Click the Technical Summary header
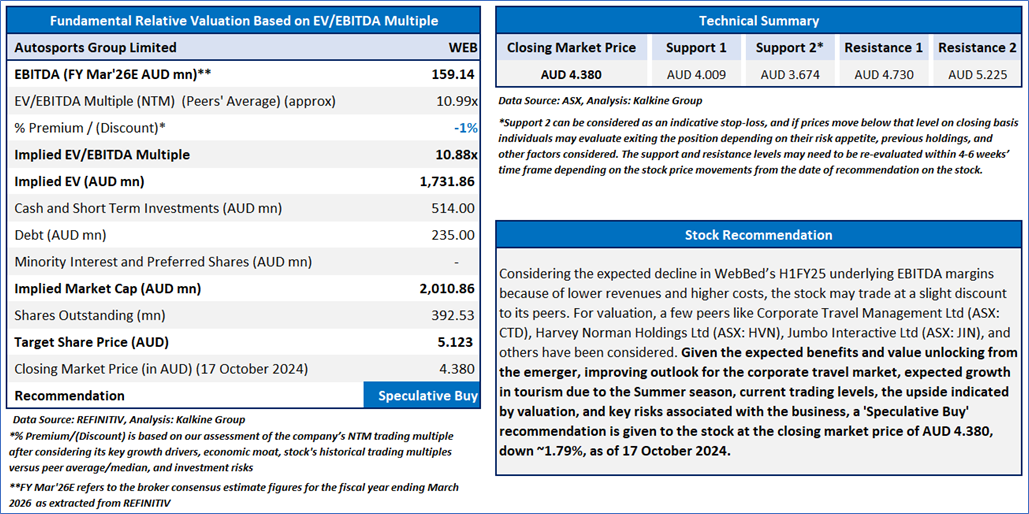The width and height of the screenshot is (1029, 514). (759, 20)
